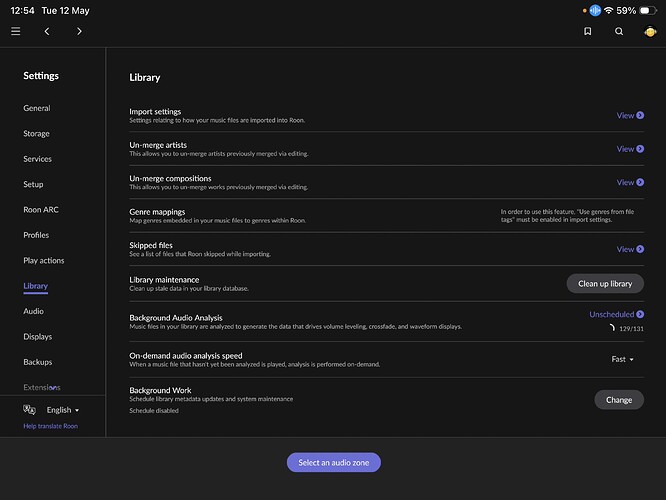This screenshot has height=500, width=666.
Task: Open the hamburger navigation menu
Action: [16, 31]
